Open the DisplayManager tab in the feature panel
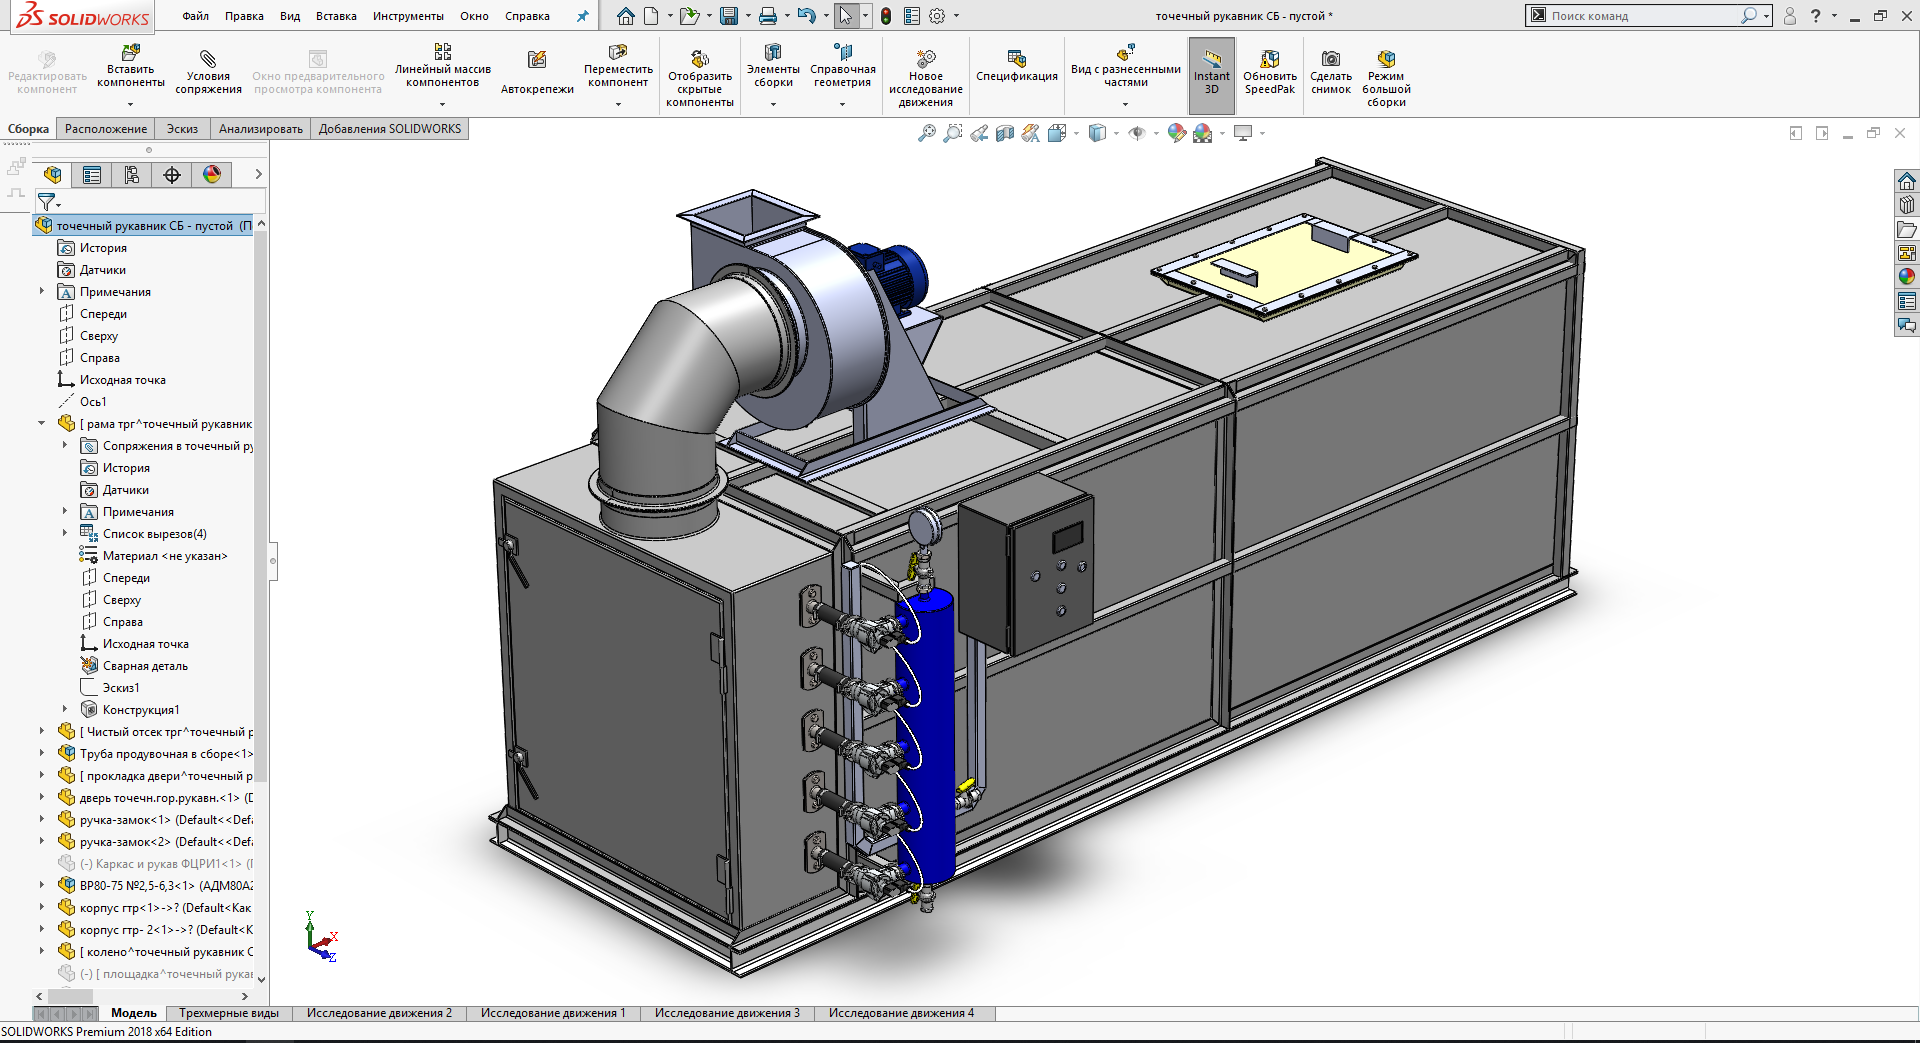 point(212,175)
